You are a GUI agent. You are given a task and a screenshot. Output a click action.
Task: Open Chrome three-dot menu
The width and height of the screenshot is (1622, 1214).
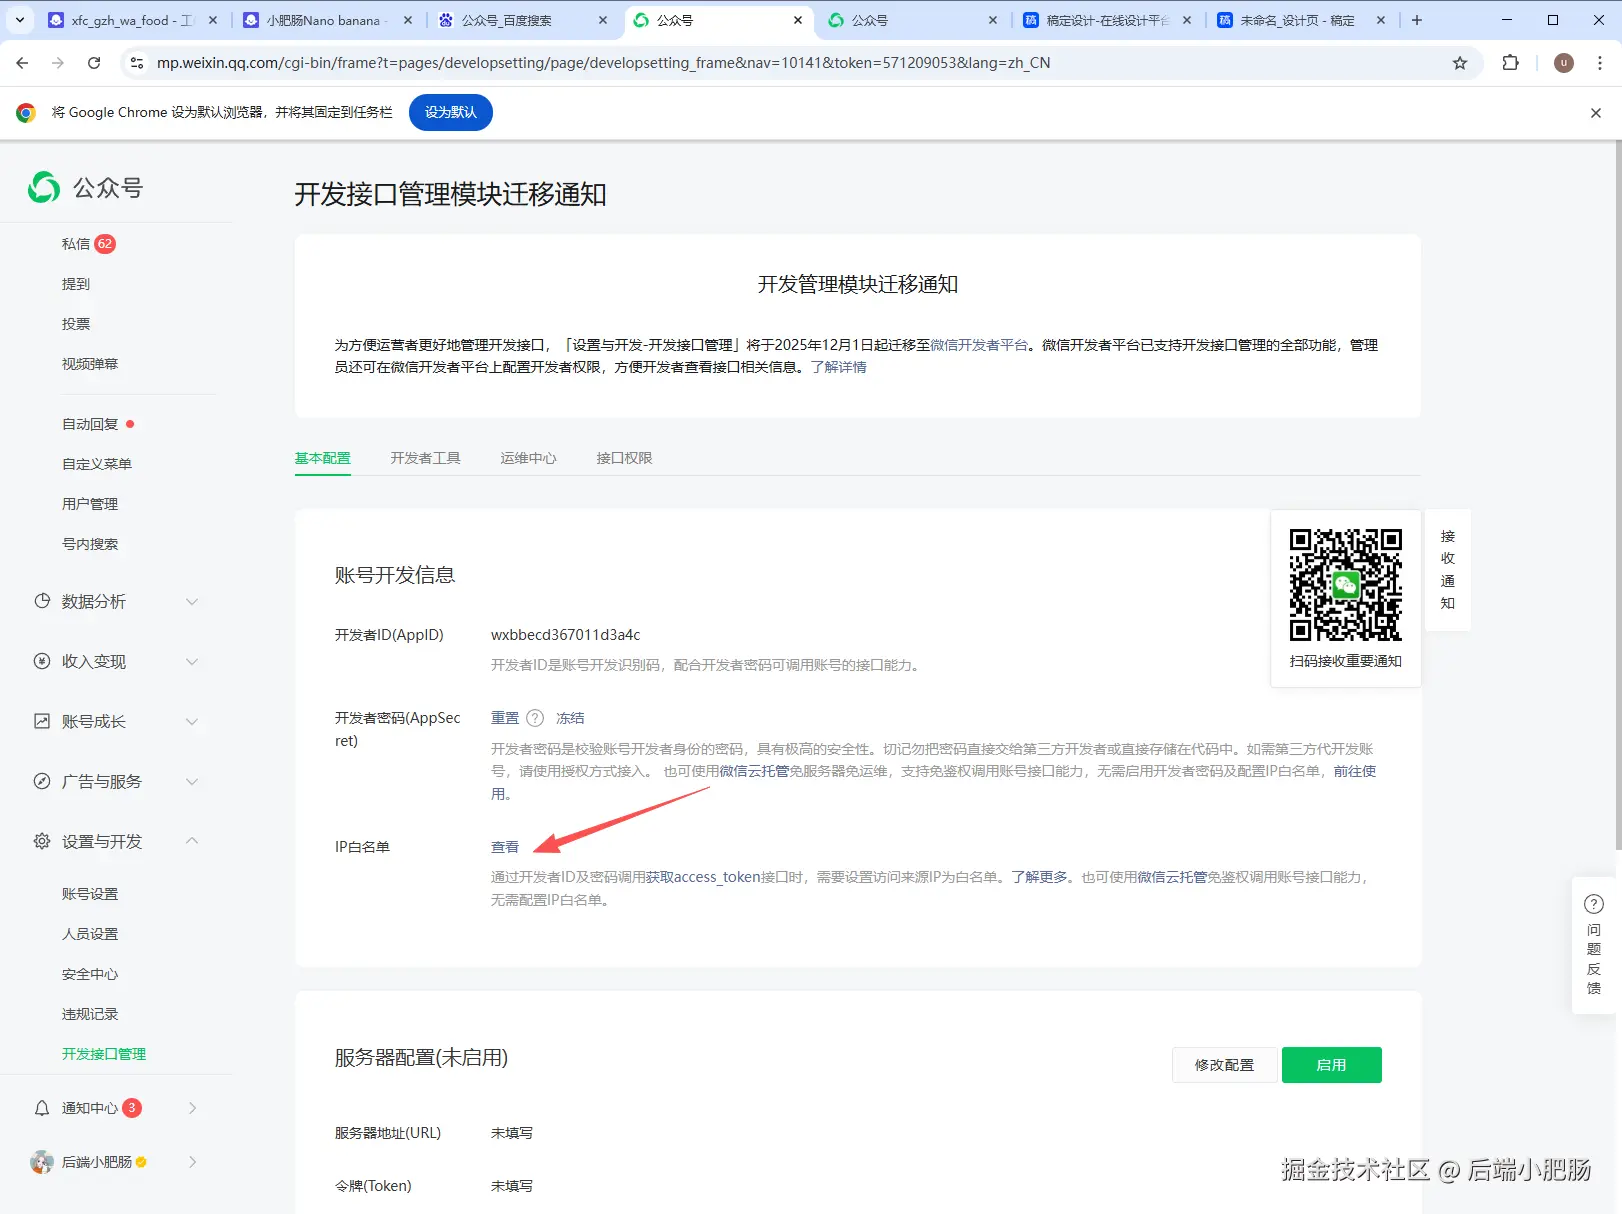coord(1600,62)
